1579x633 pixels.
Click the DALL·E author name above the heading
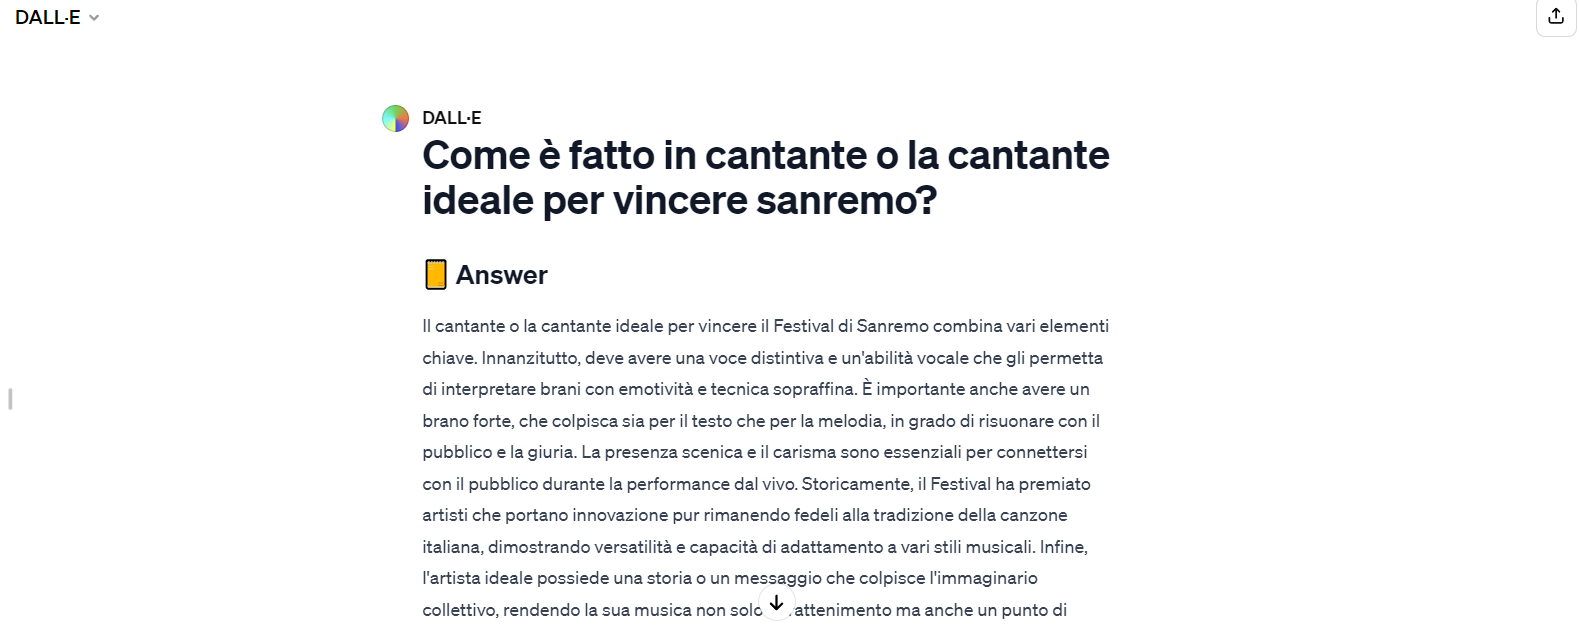point(451,118)
